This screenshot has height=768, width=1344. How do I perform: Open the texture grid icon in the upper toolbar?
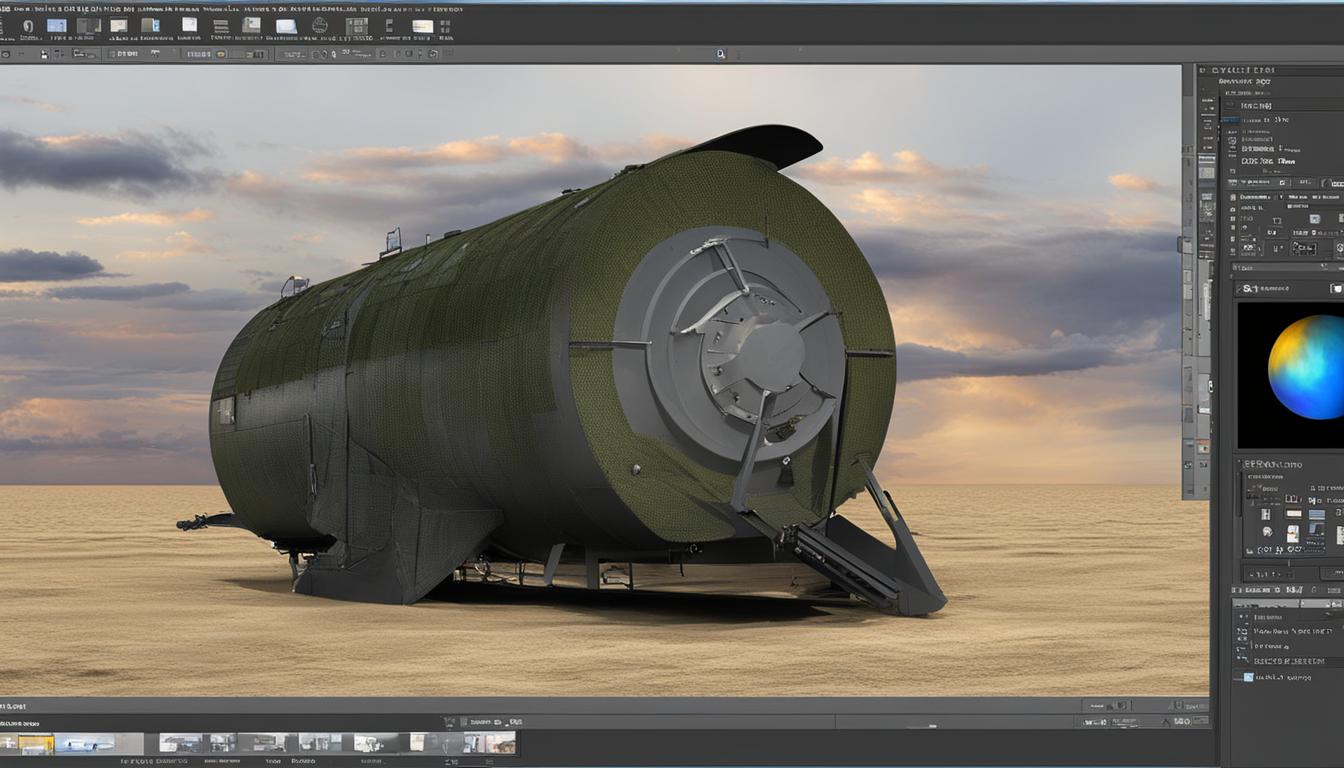356,28
